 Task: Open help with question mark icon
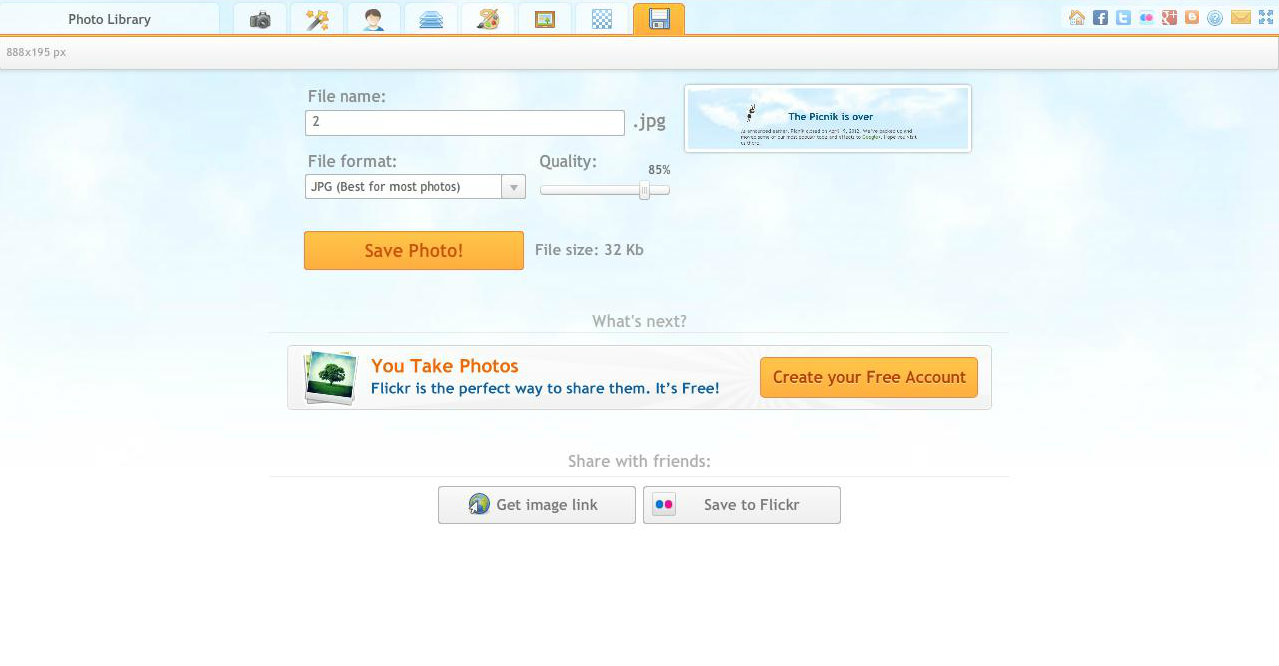coord(1215,17)
